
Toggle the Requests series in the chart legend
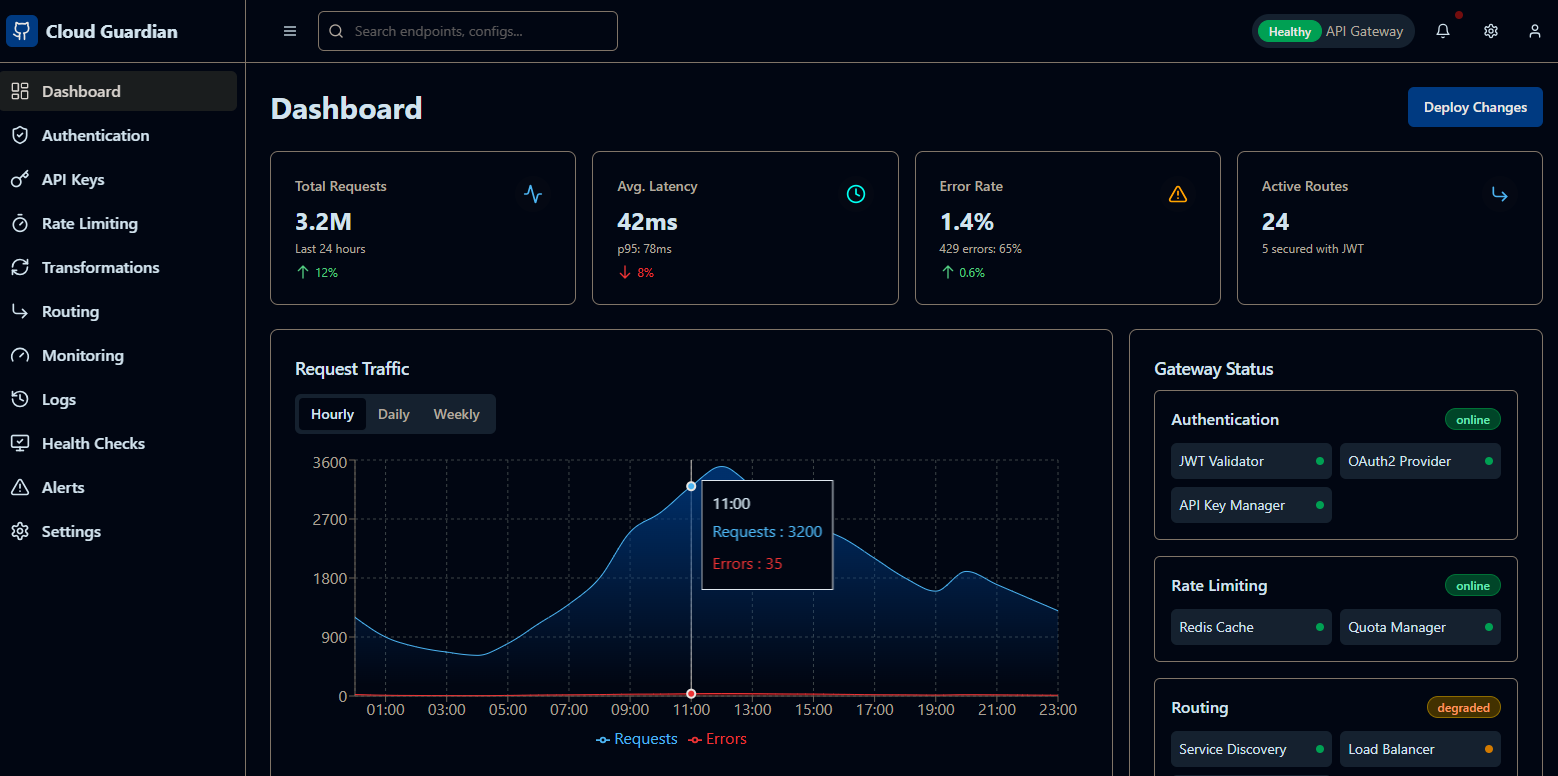coord(636,739)
